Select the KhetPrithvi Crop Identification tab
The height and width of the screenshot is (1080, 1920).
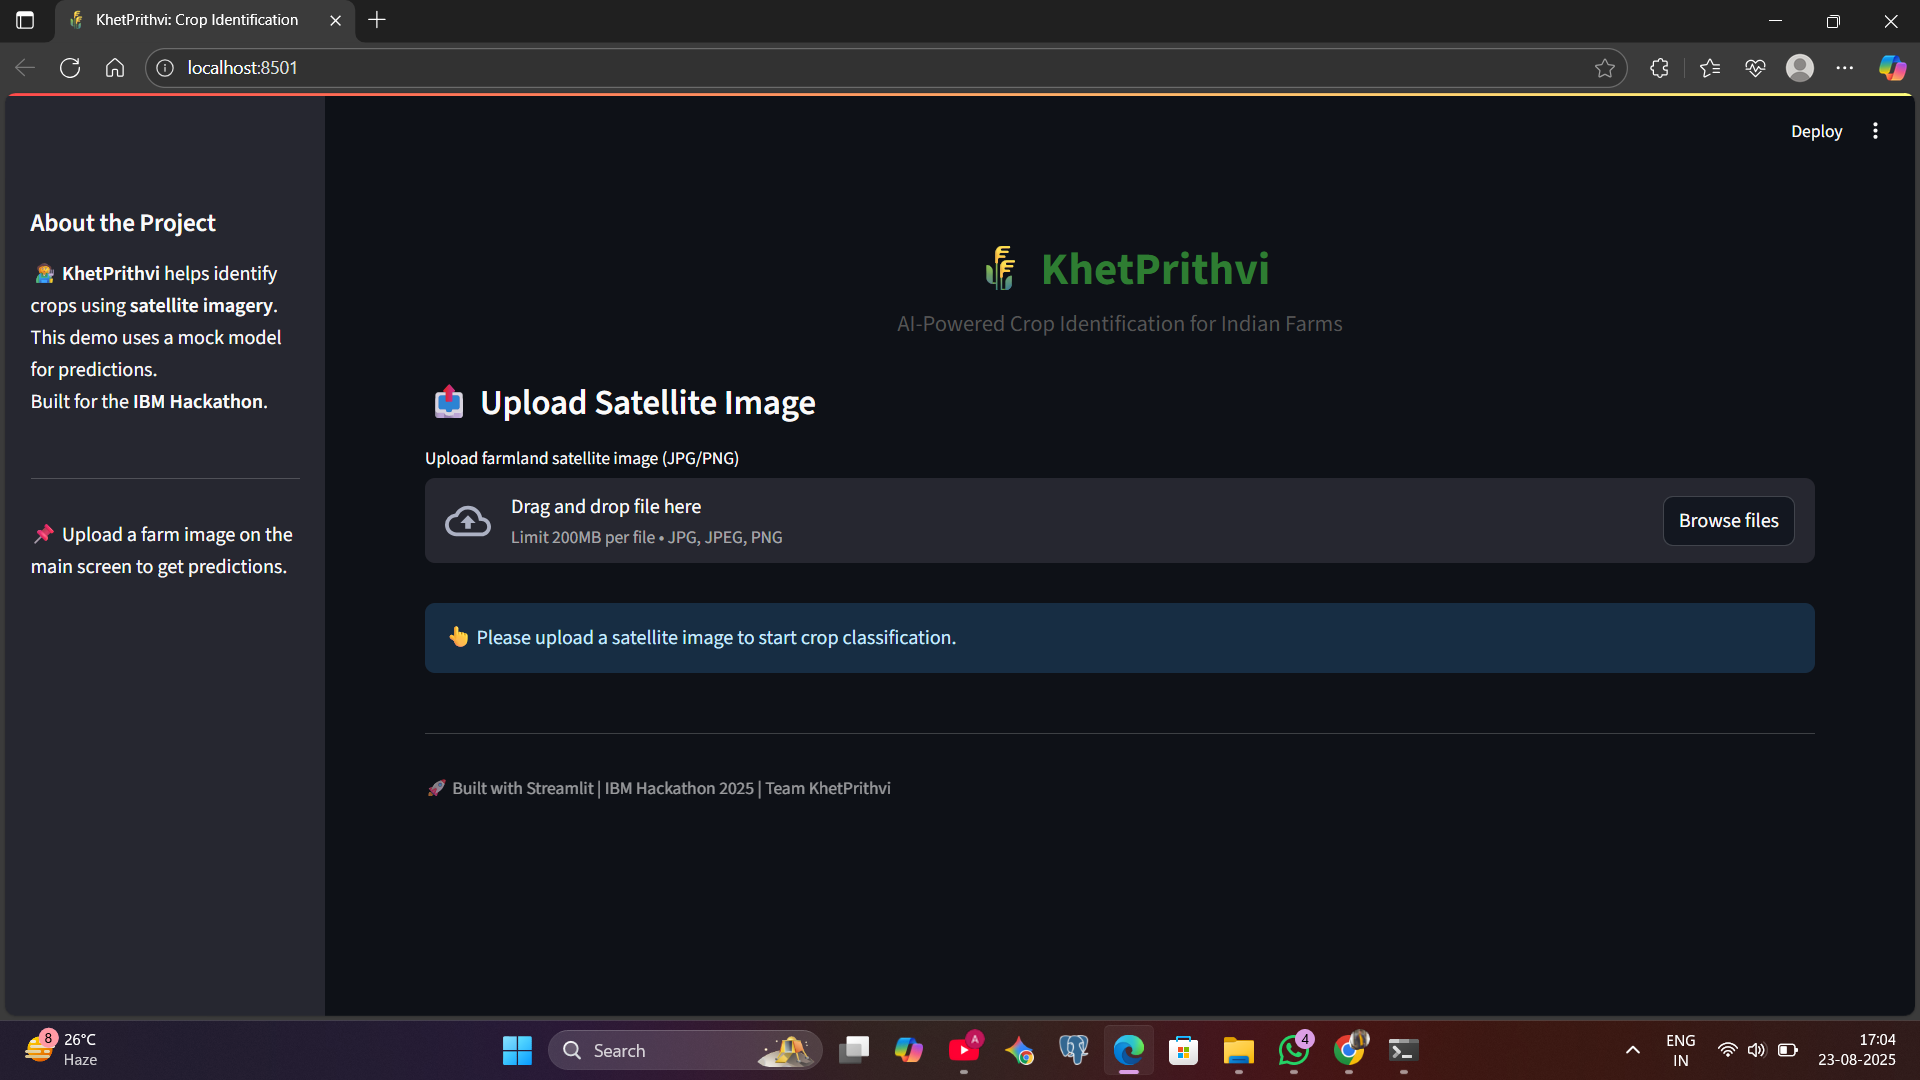coord(197,20)
